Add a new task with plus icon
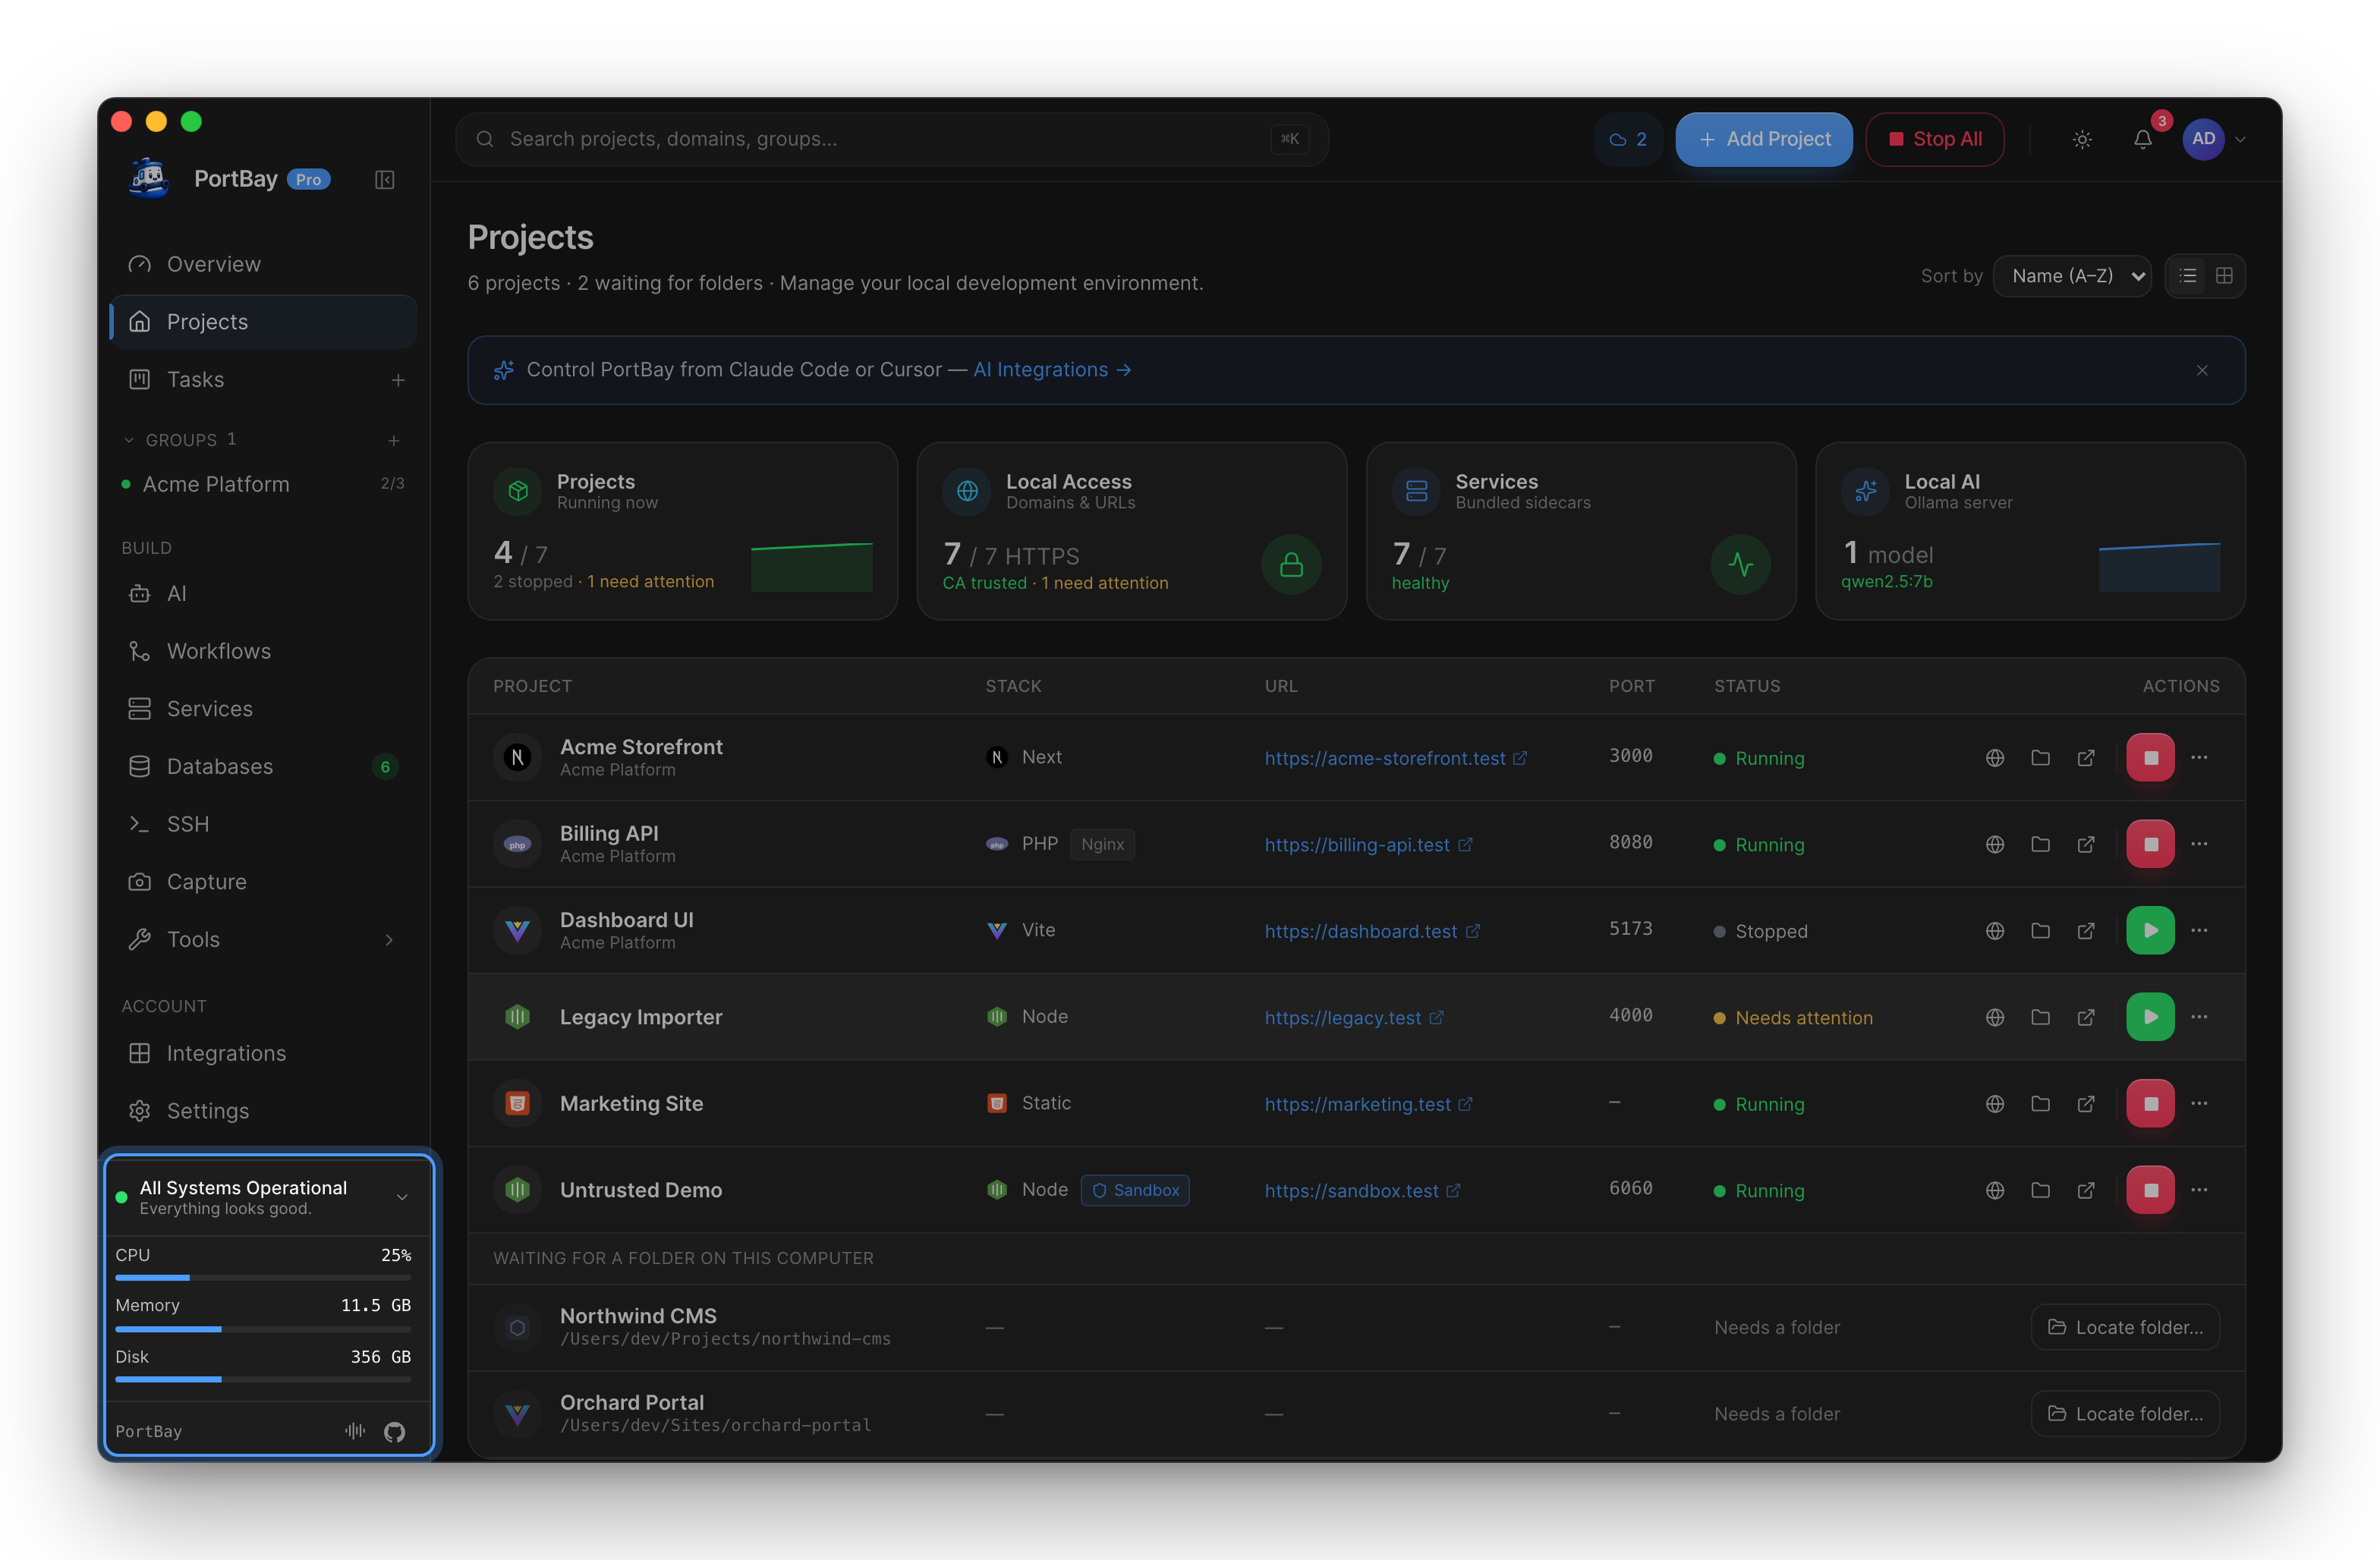This screenshot has height=1560, width=2380. tap(398, 380)
